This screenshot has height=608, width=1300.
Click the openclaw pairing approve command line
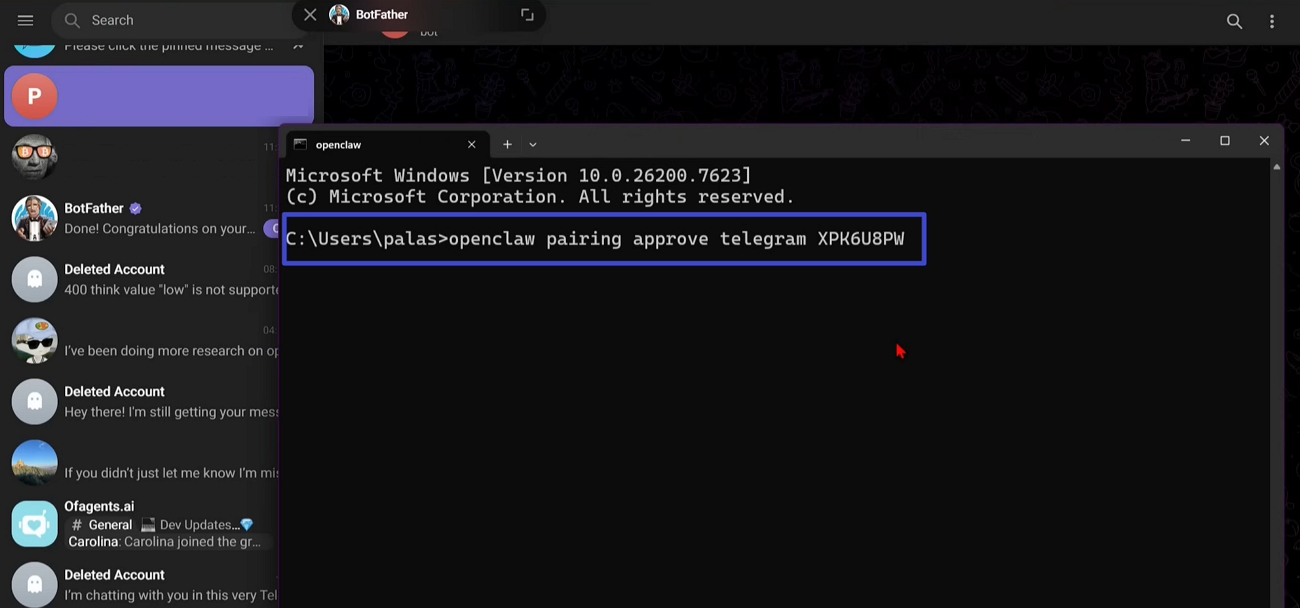[x=595, y=239]
